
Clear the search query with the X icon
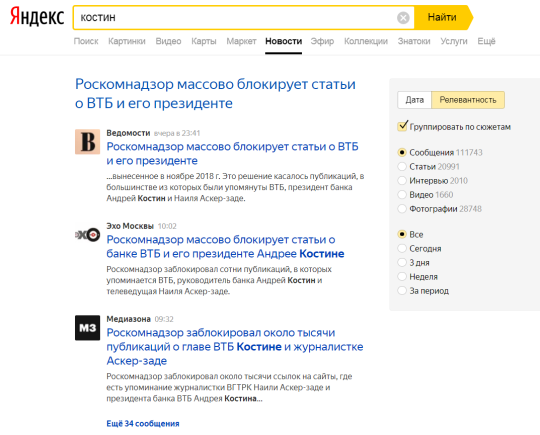pos(403,18)
